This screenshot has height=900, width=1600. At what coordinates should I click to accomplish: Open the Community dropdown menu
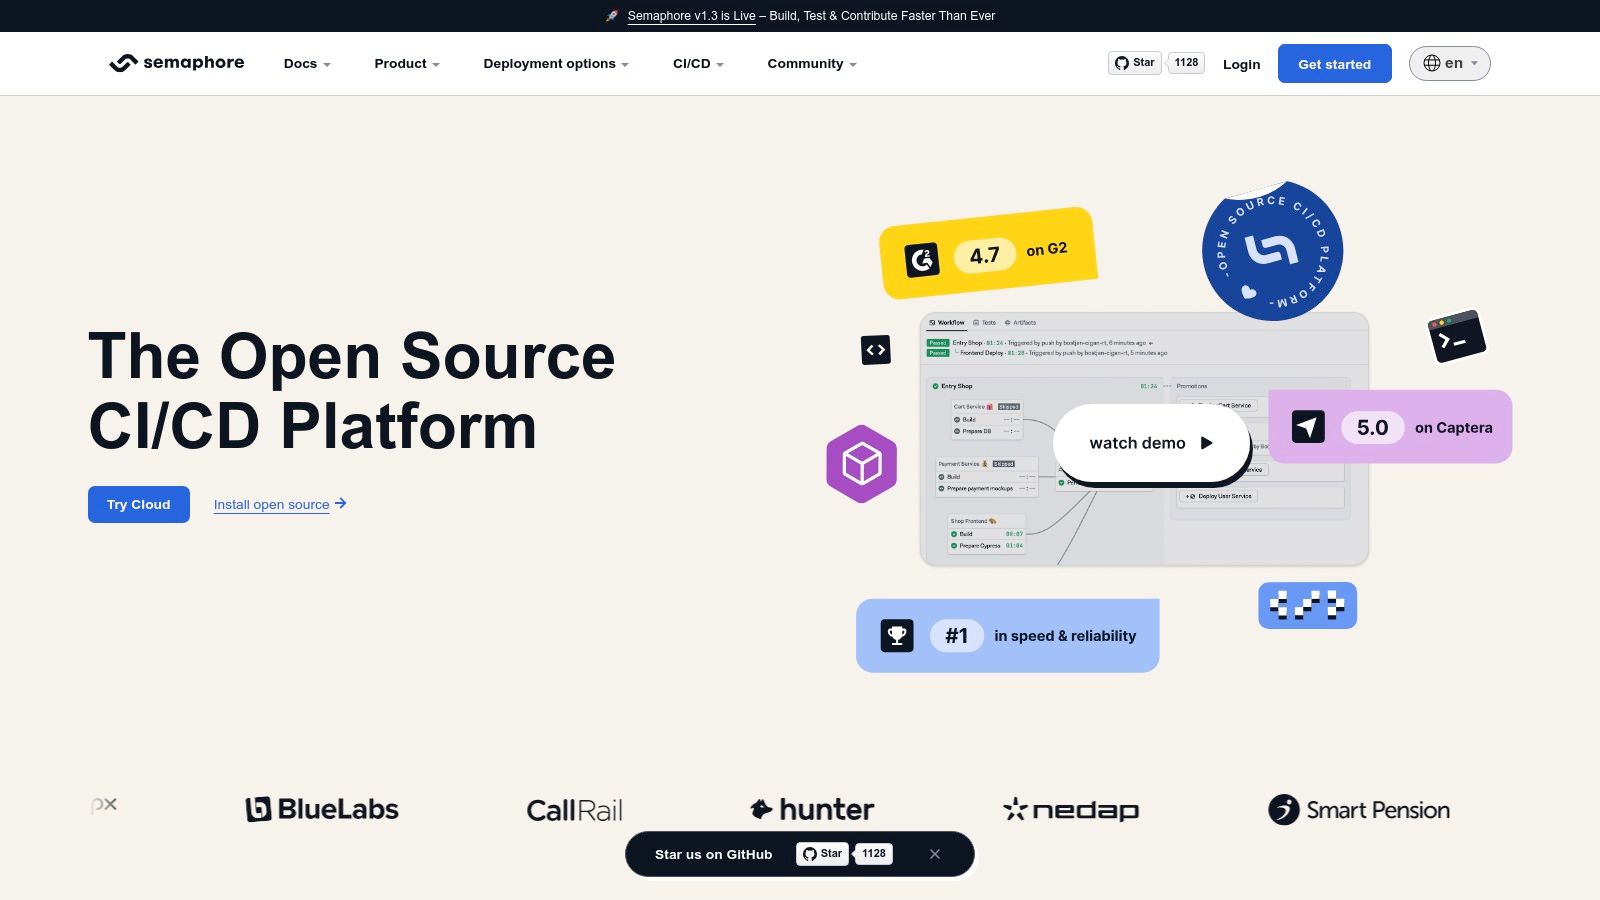[x=812, y=64]
